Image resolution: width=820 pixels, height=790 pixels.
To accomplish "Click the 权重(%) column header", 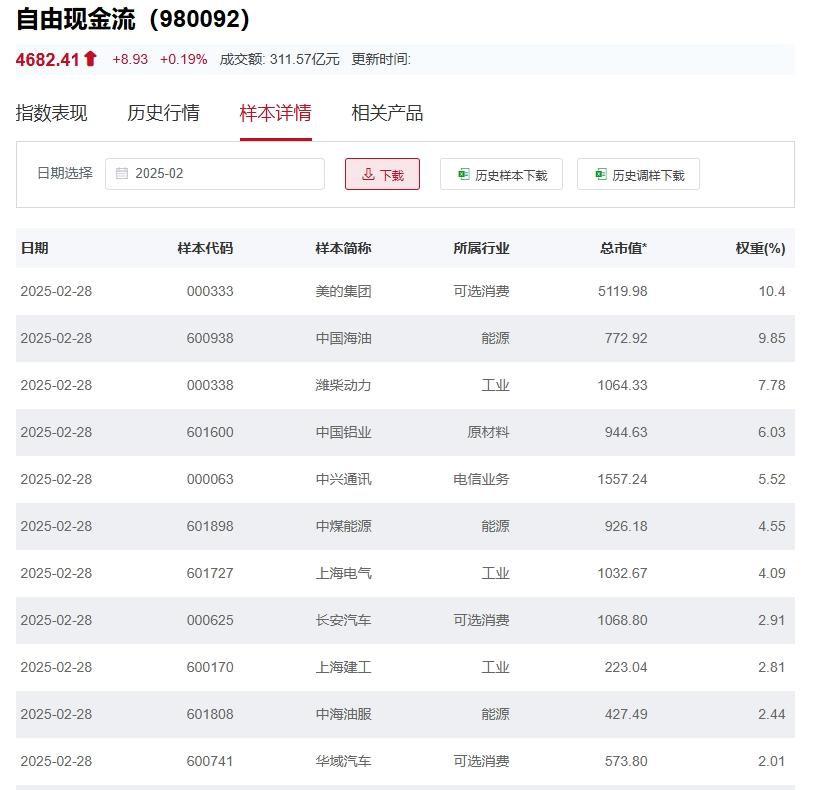I will (760, 248).
